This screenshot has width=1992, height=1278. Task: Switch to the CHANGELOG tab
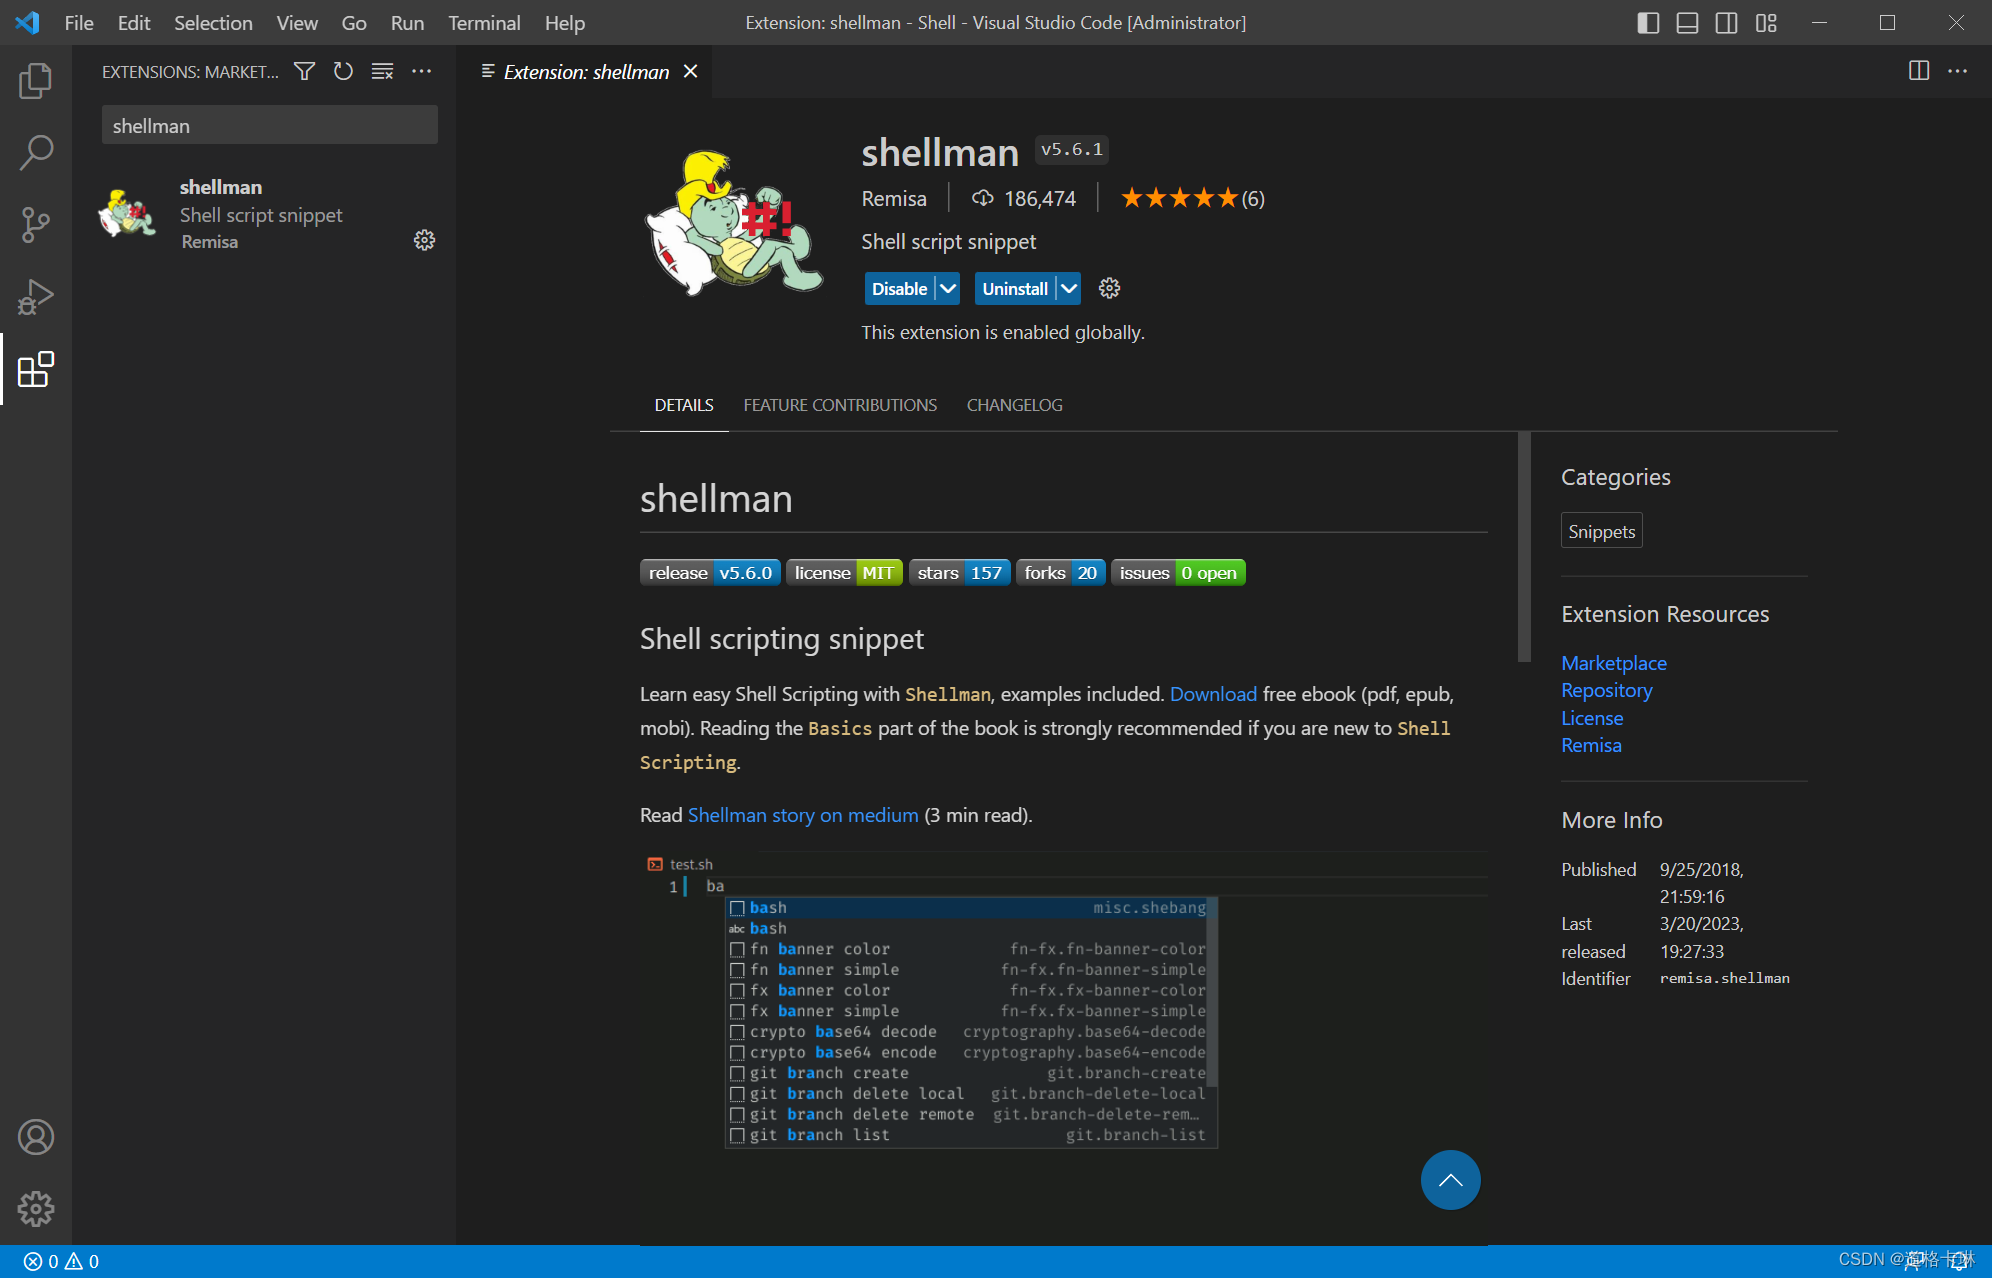click(x=1014, y=405)
